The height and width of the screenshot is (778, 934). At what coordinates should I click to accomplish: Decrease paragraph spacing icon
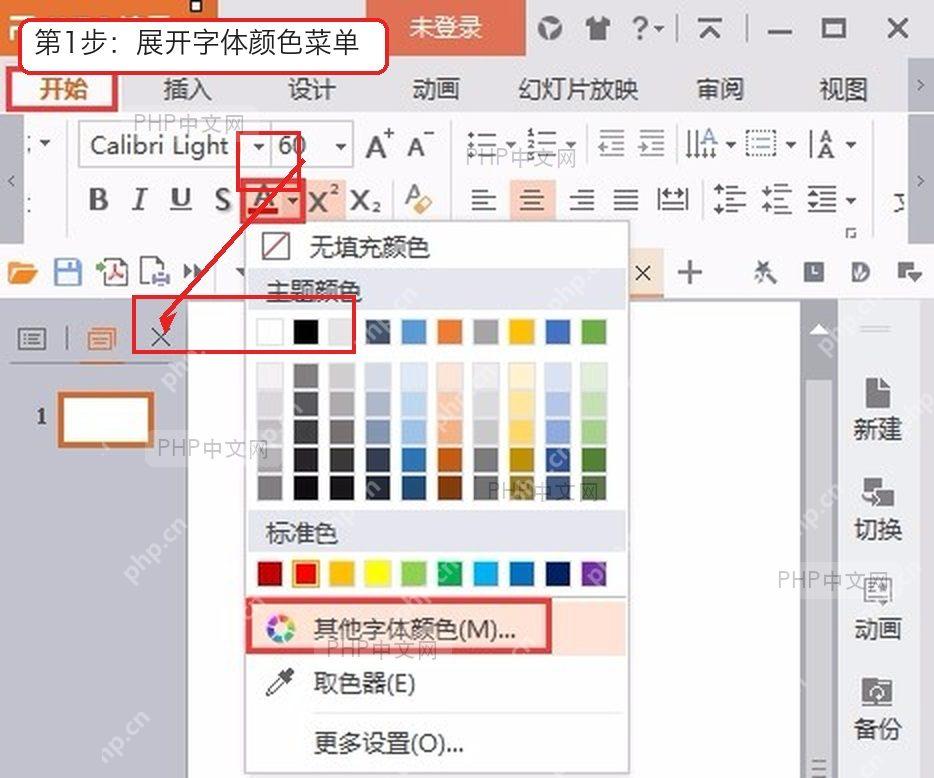pyautogui.click(x=777, y=199)
